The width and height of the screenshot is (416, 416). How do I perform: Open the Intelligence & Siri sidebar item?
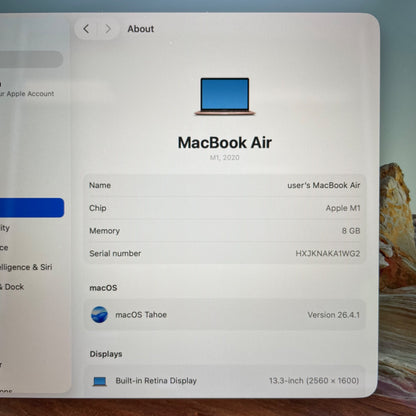click(26, 267)
